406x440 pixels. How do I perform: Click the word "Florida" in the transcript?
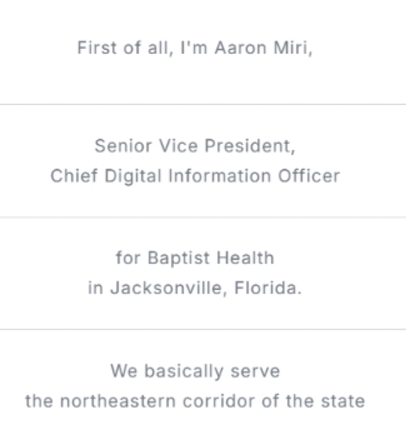(x=268, y=288)
